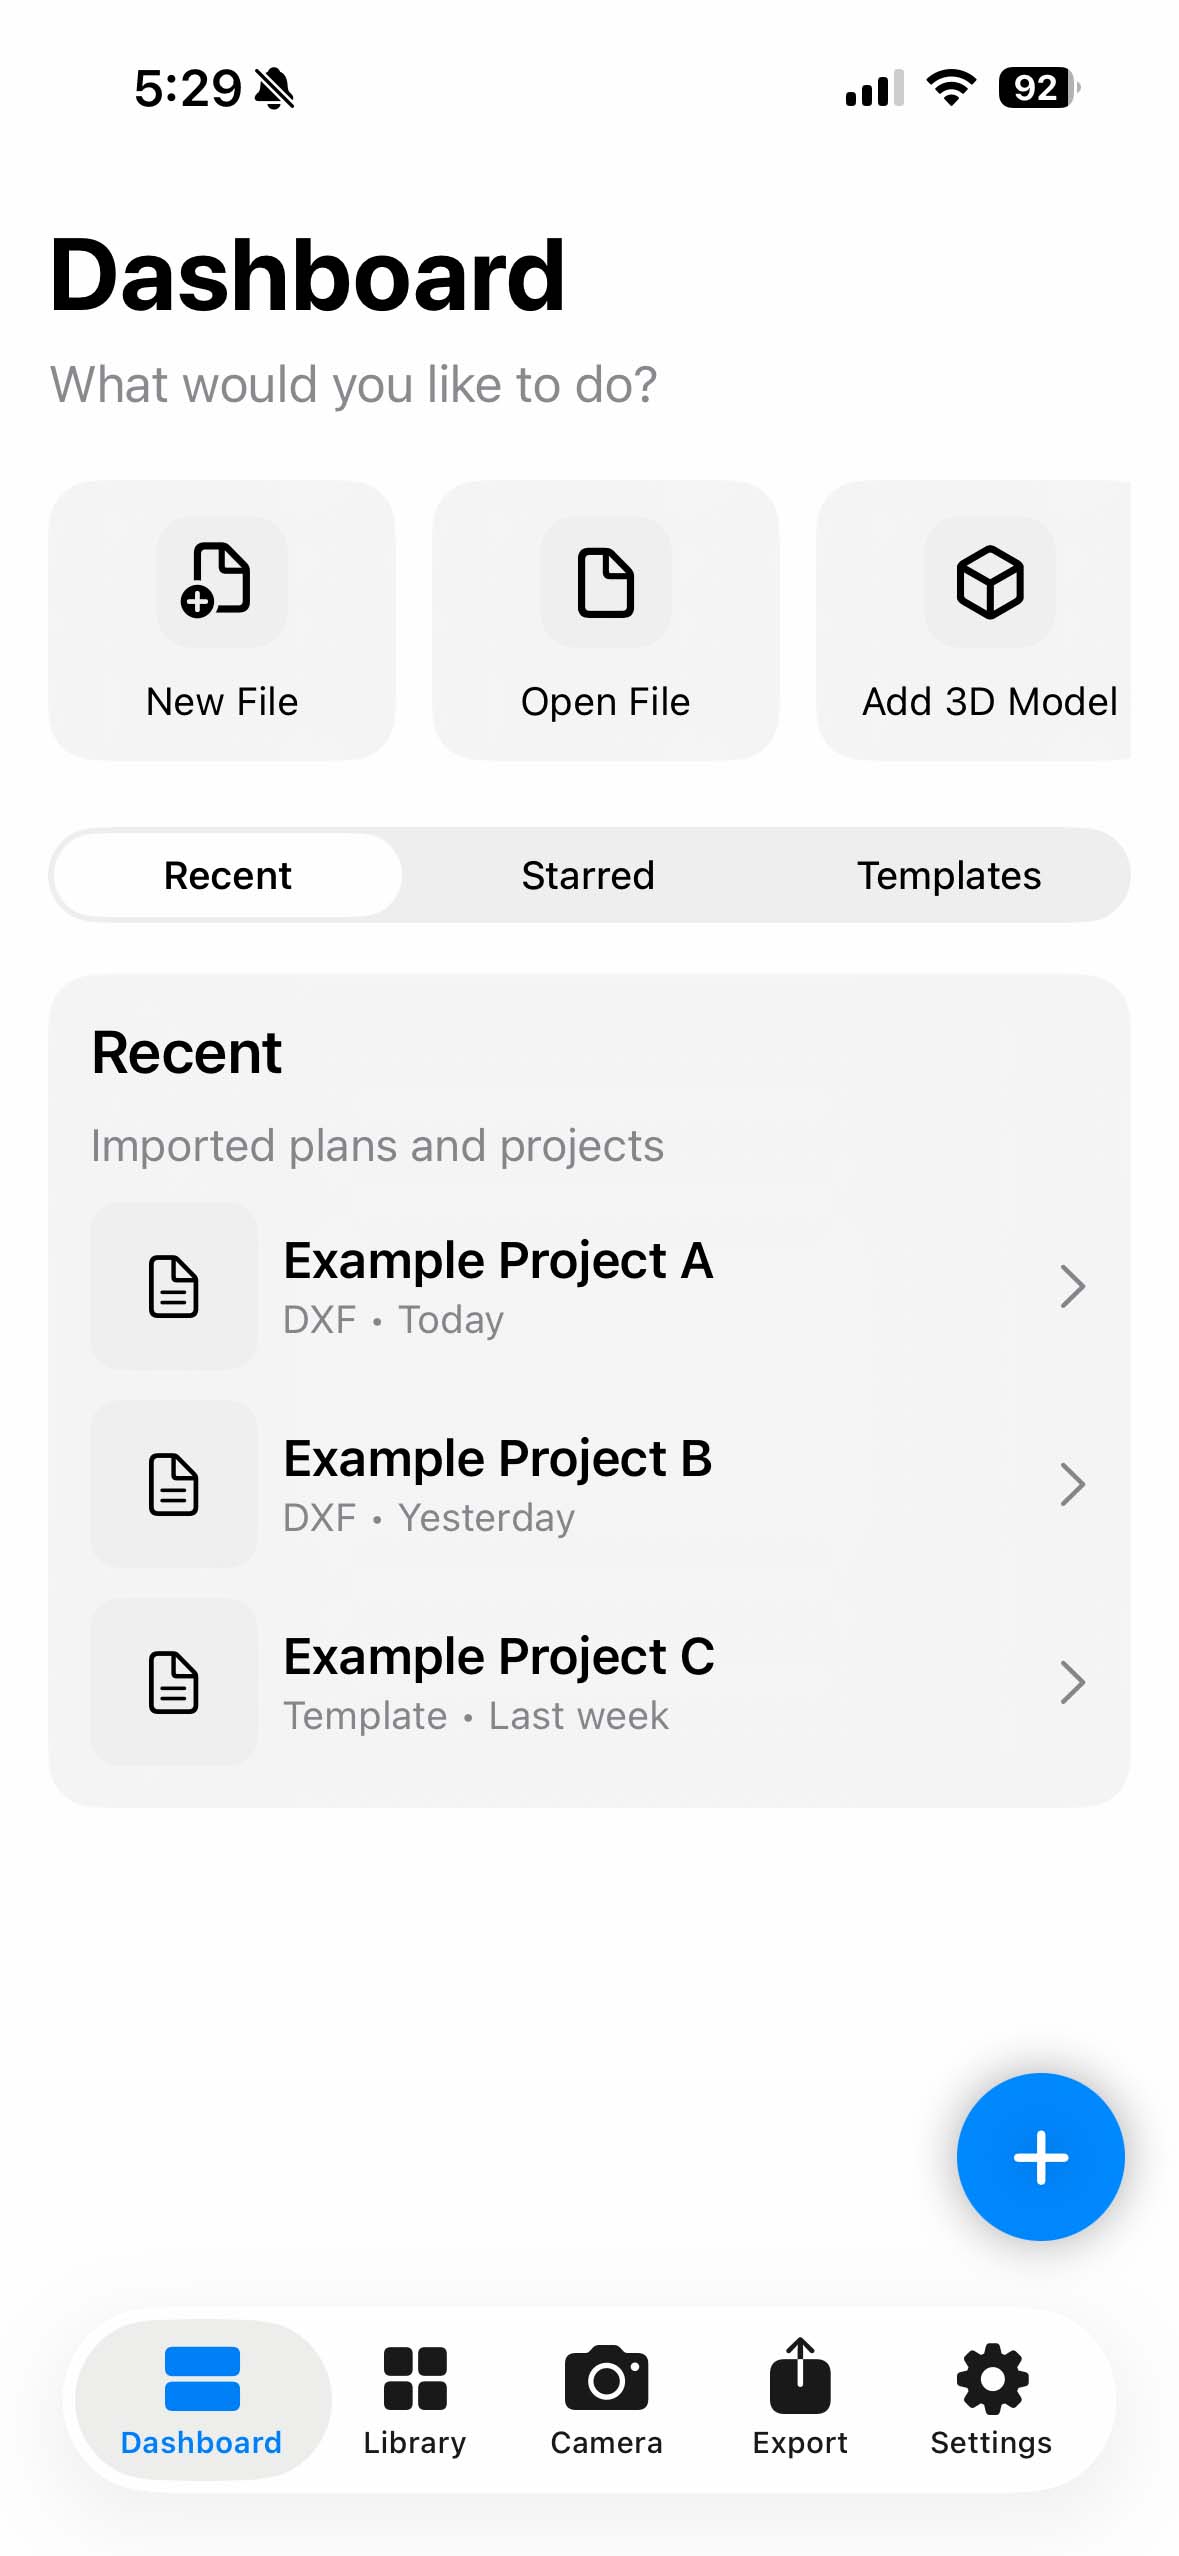Select the Recent segment
The image size is (1179, 2556).
pyautogui.click(x=227, y=875)
